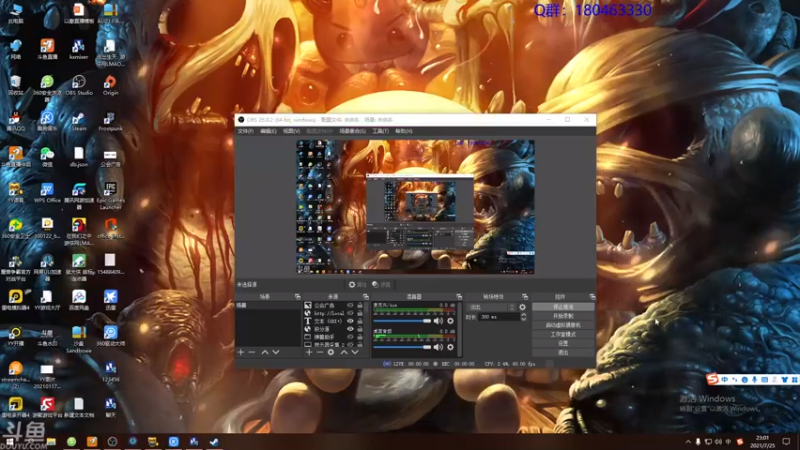
Task: Open source Filters button in OBS
Action: coord(381,285)
